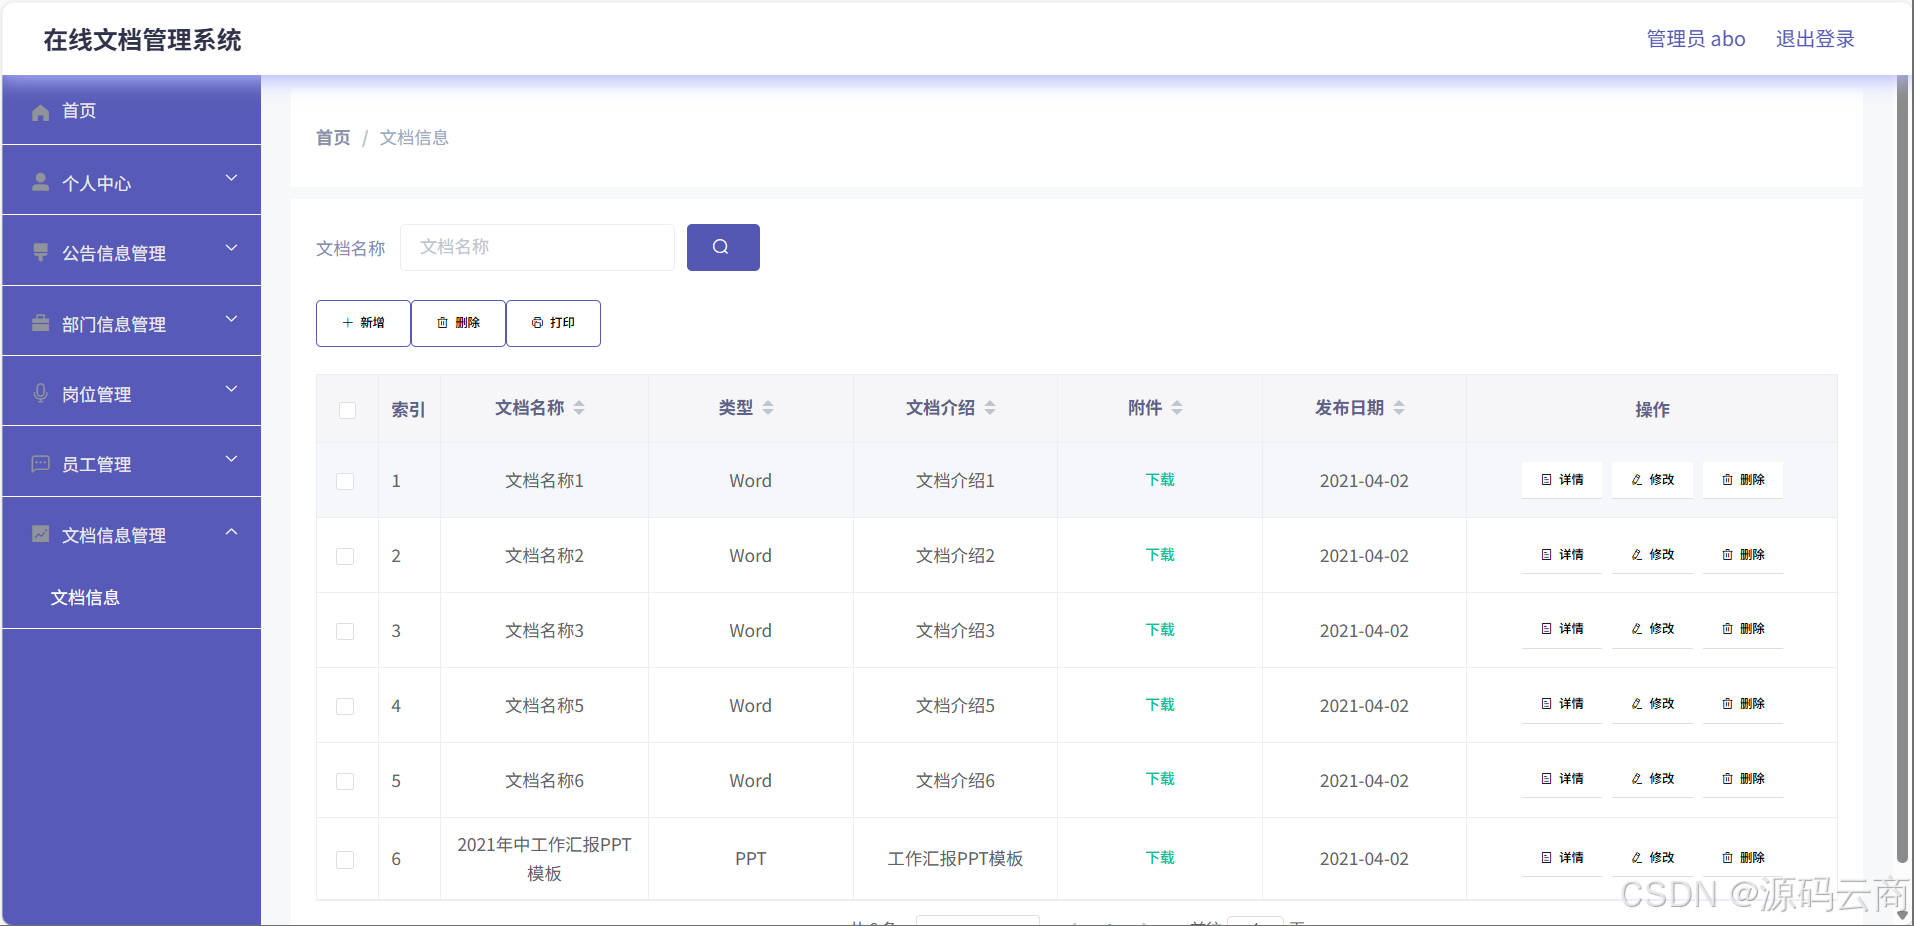The image size is (1914, 926).
Task: Expand the 岗位管理 menu chevron
Action: 231,389
